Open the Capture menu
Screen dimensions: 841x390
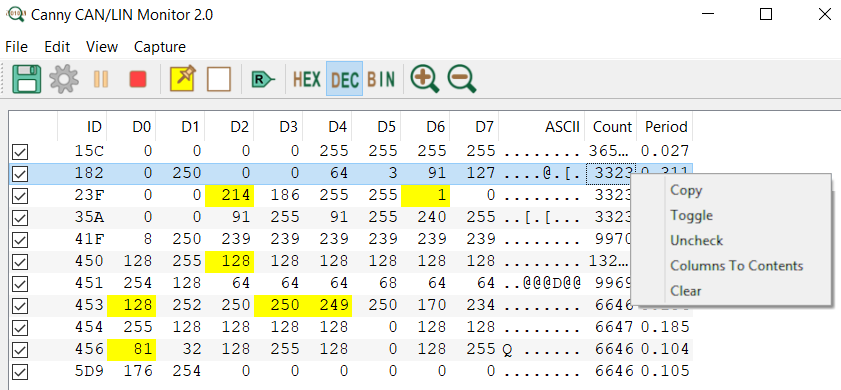coord(160,47)
